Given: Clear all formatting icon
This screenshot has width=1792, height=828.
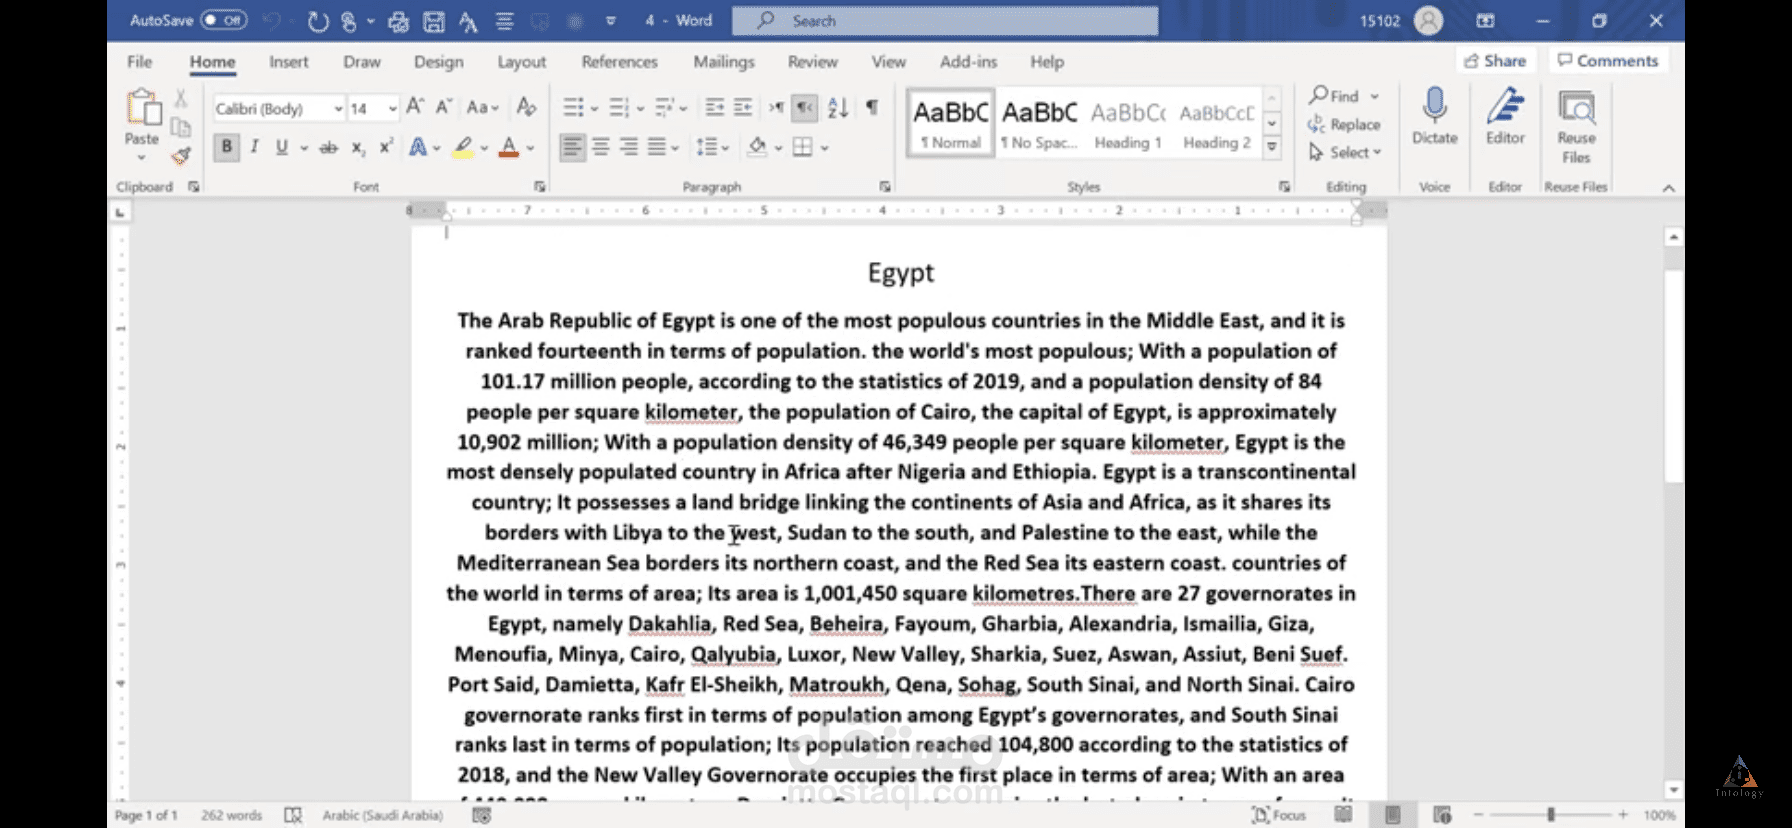Looking at the screenshot, I should point(526,107).
